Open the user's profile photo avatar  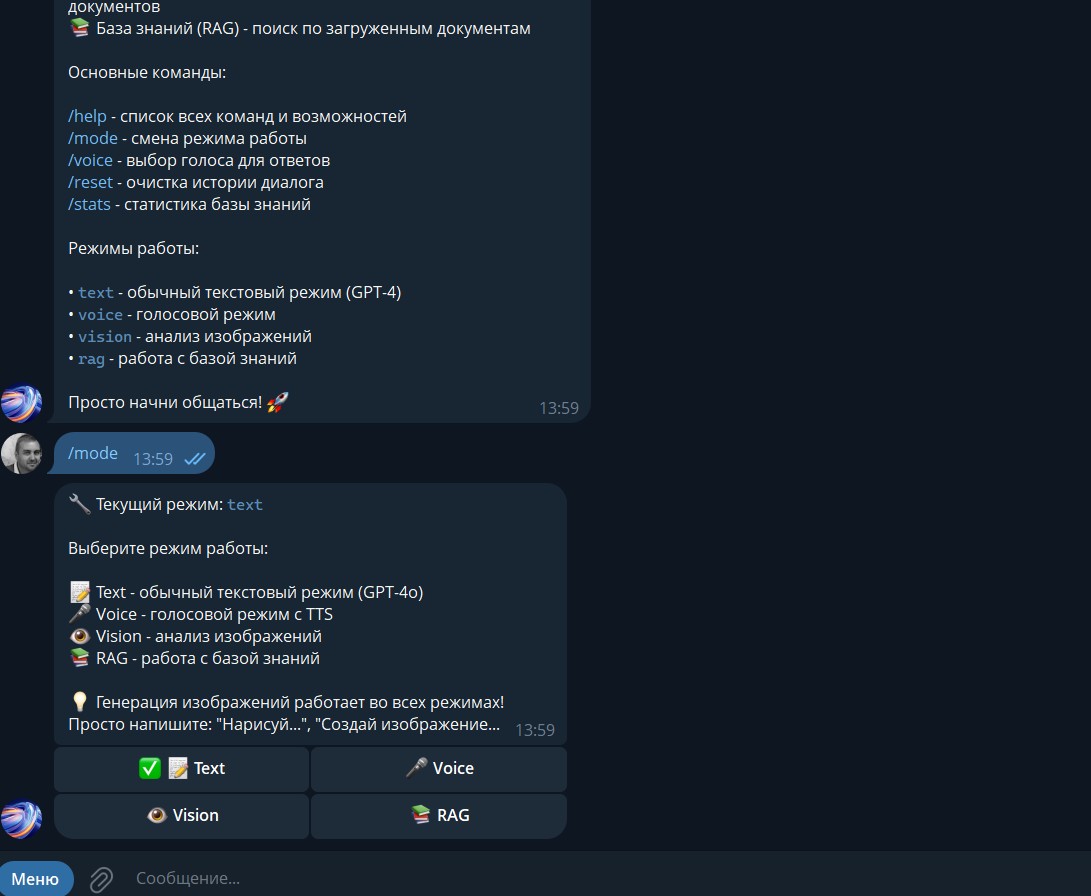[22, 454]
